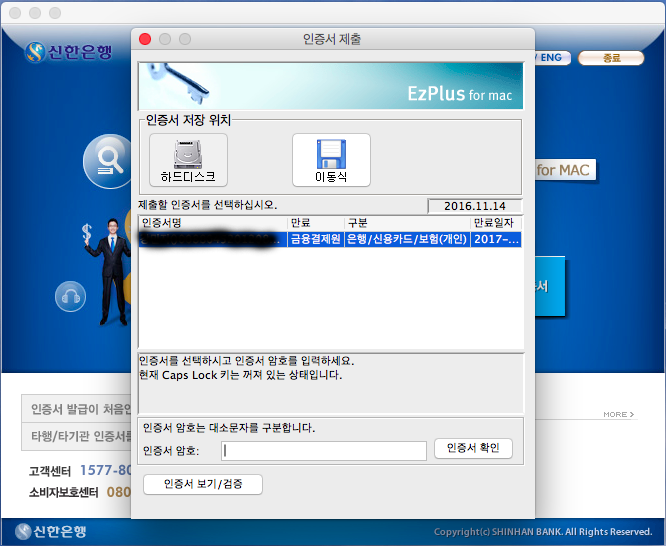Sort by the 만료 column header
This screenshot has height=546, width=666.
click(x=316, y=223)
